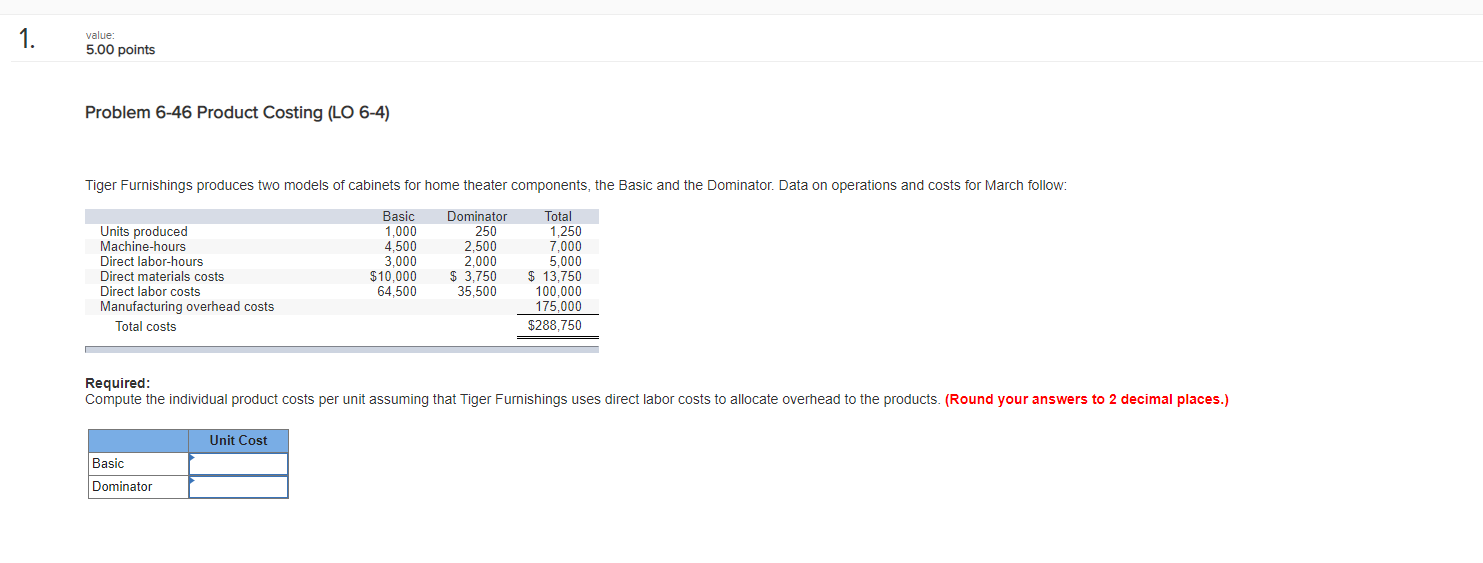Click the Required: label
The height and width of the screenshot is (563, 1483).
coord(118,384)
